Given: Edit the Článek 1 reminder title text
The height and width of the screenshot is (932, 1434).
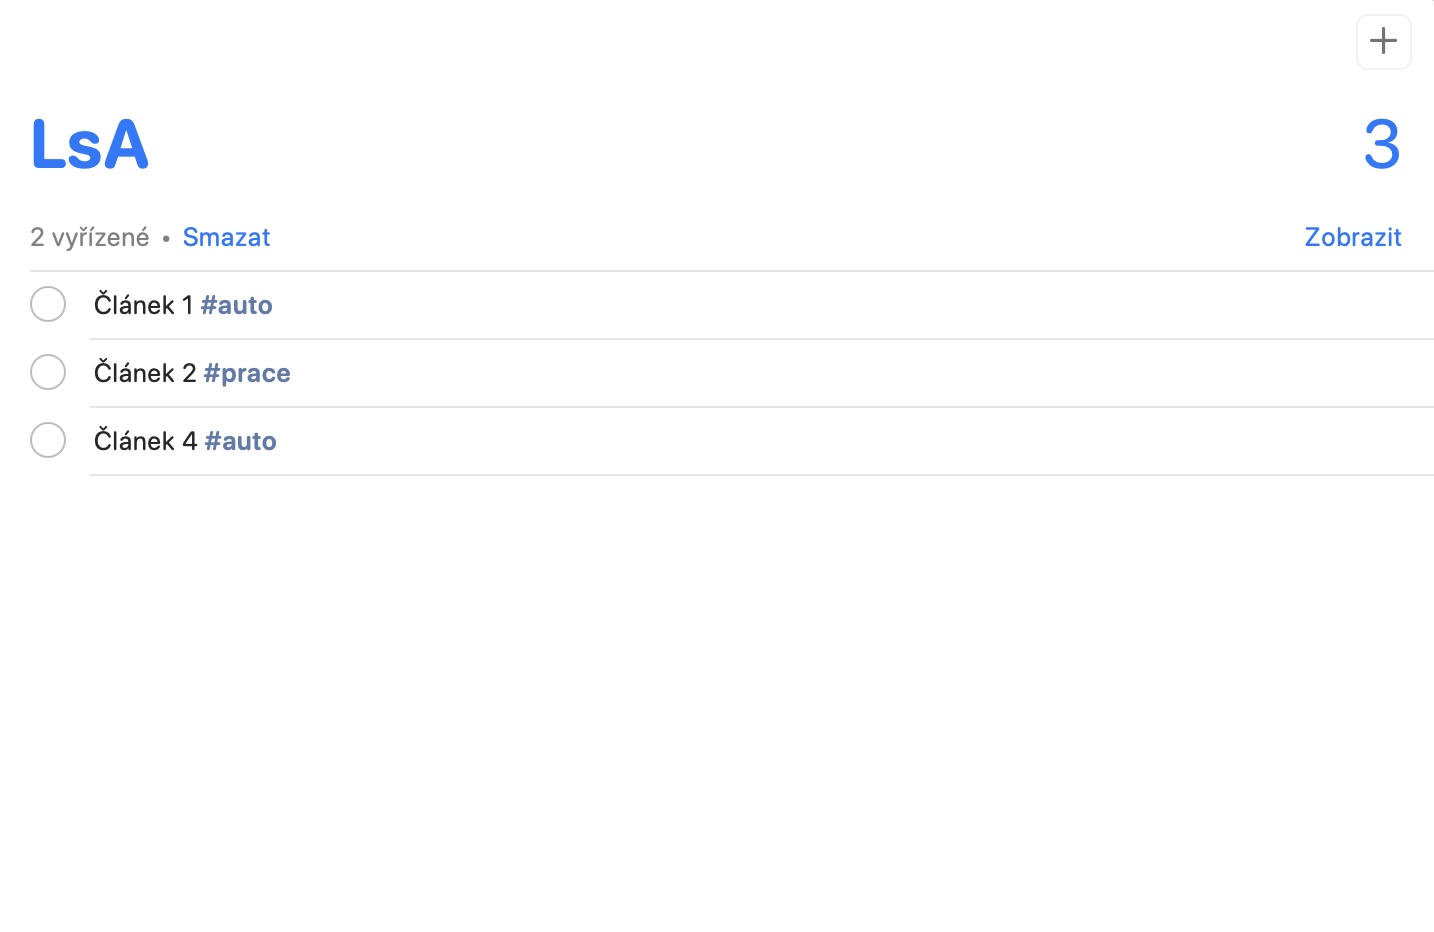Looking at the screenshot, I should pos(143,305).
